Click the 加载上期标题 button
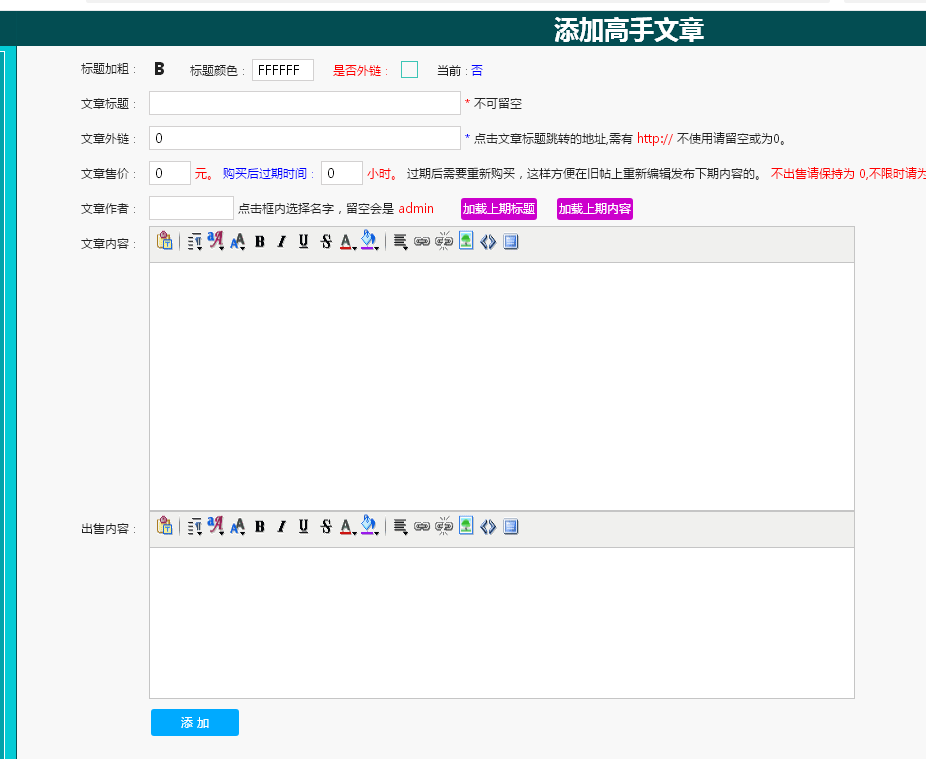 pos(499,209)
